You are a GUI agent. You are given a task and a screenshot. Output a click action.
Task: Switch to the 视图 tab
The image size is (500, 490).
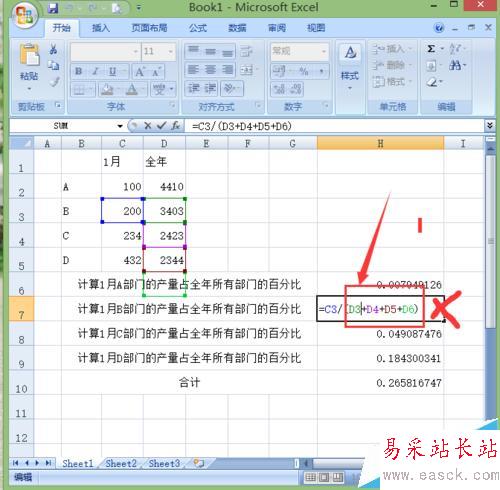point(316,28)
